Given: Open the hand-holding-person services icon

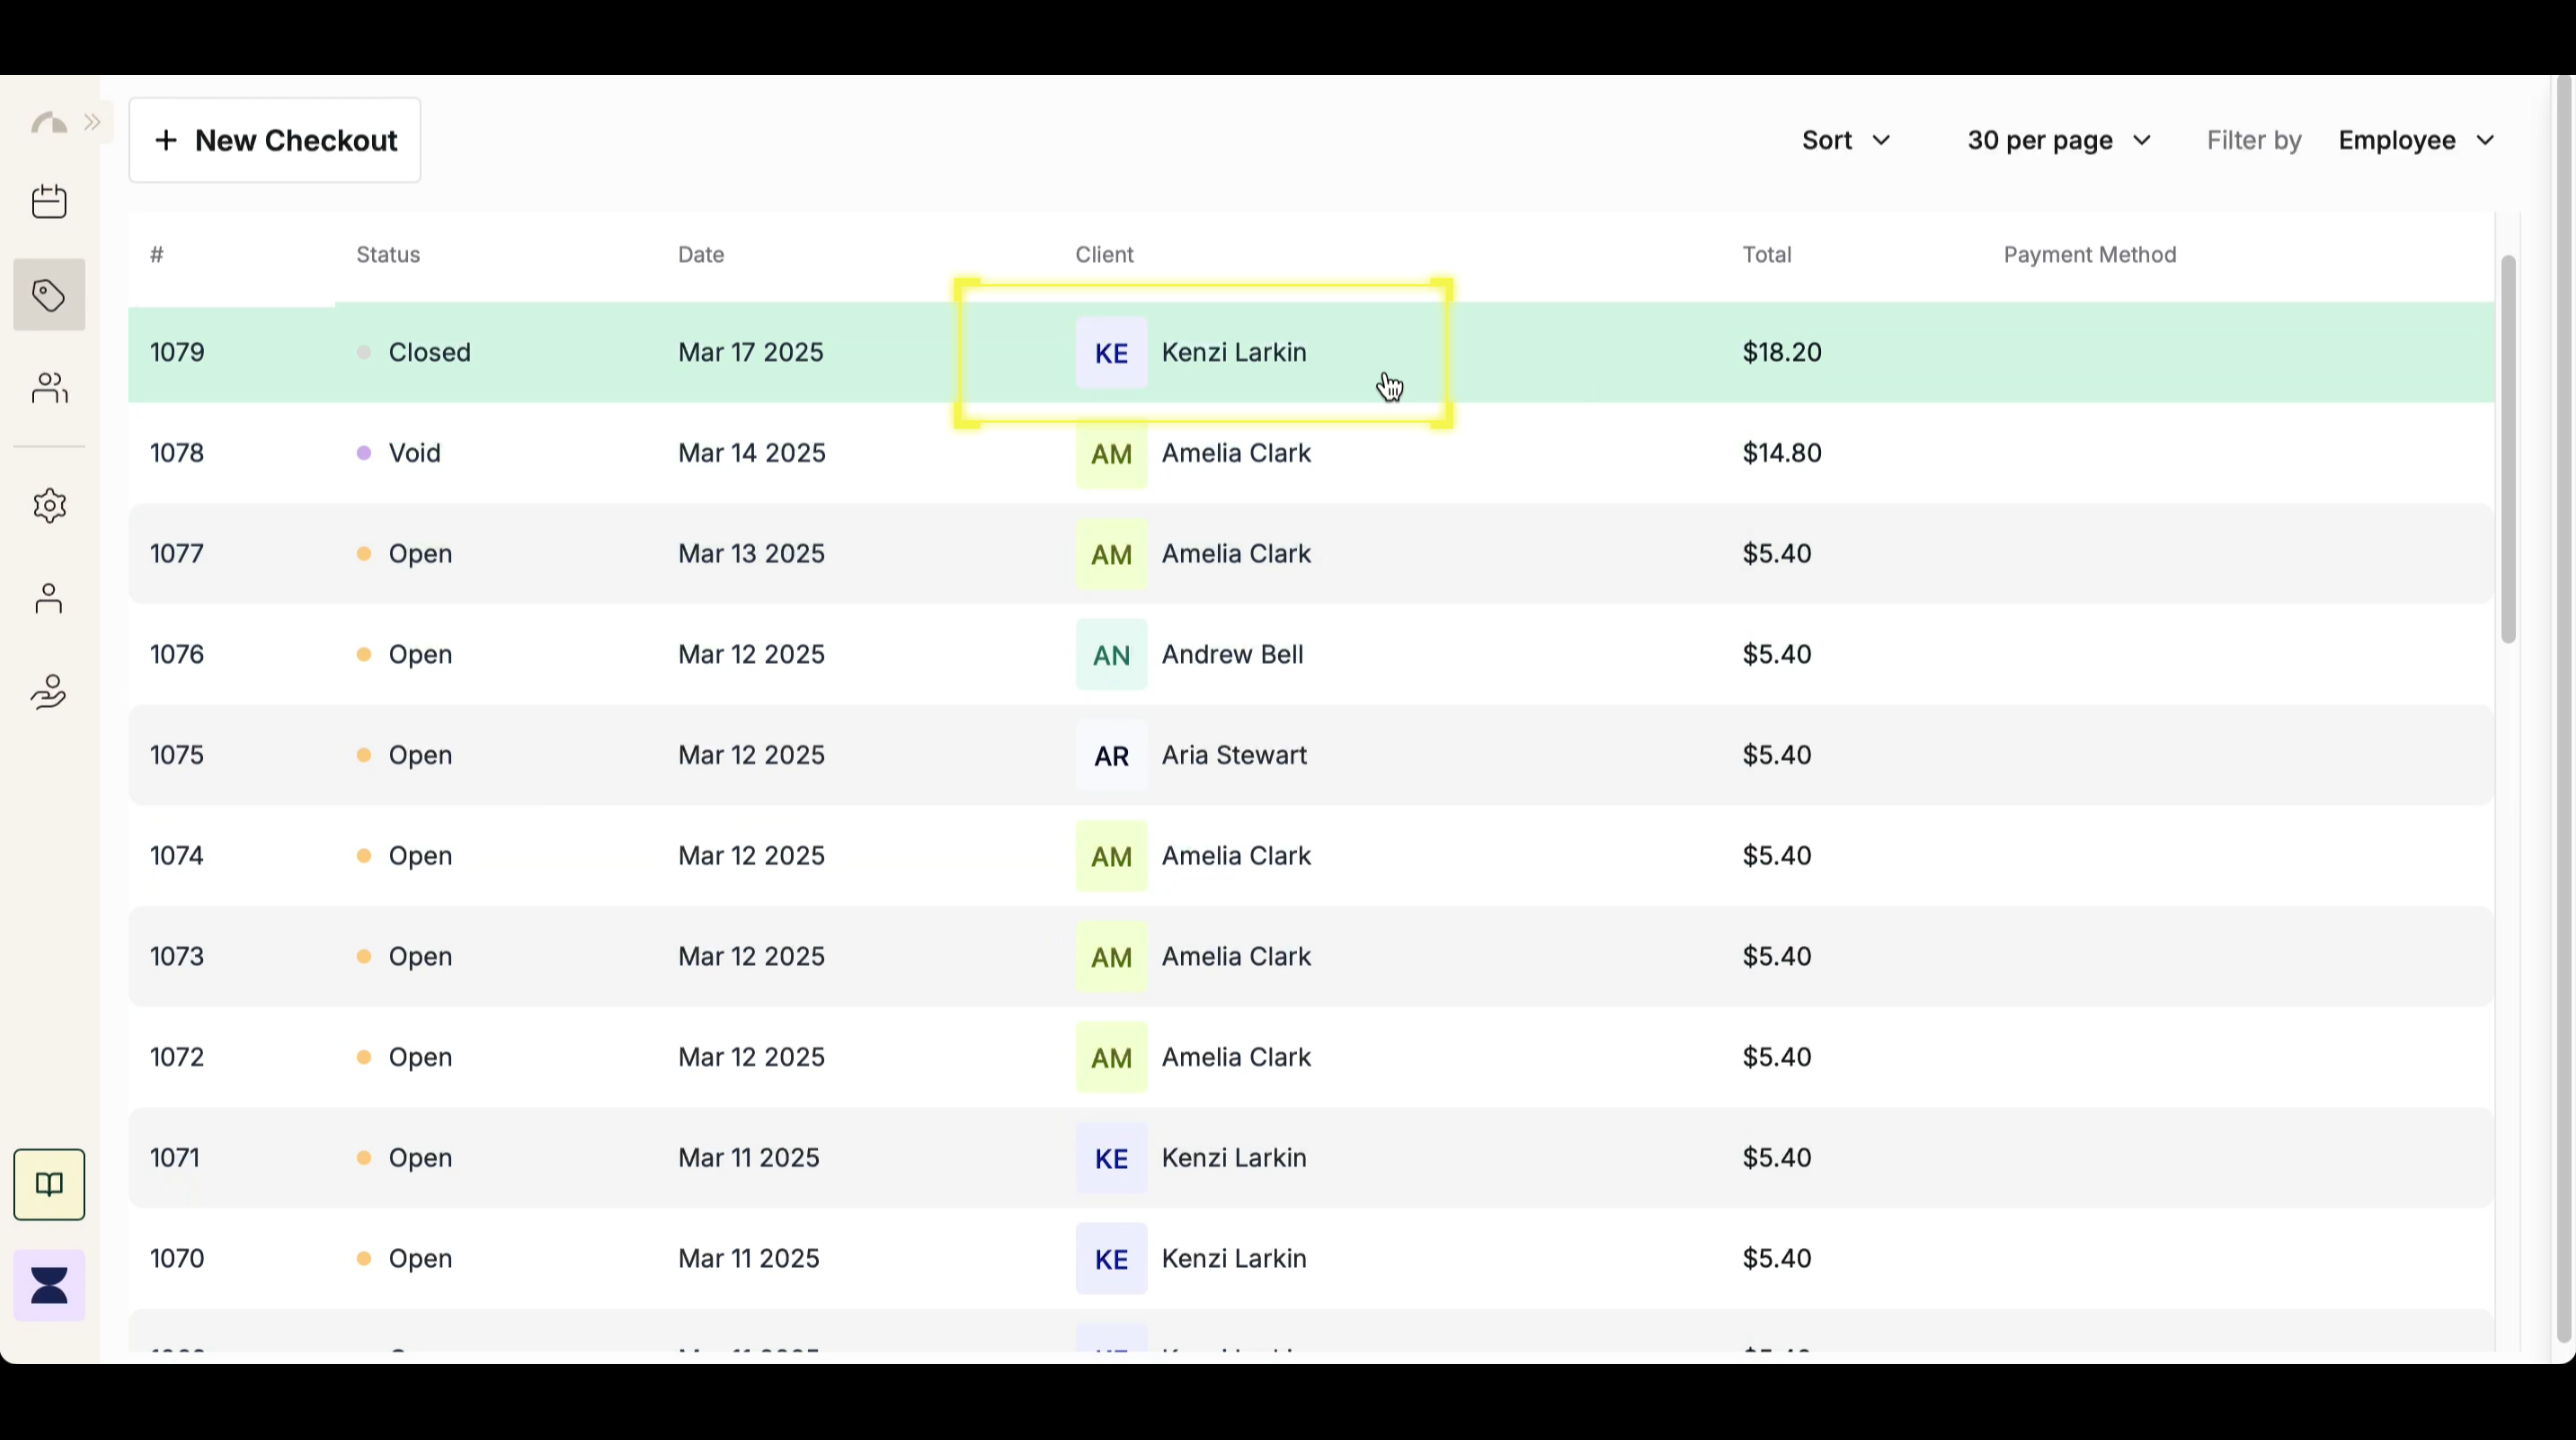Looking at the screenshot, I should (x=49, y=692).
